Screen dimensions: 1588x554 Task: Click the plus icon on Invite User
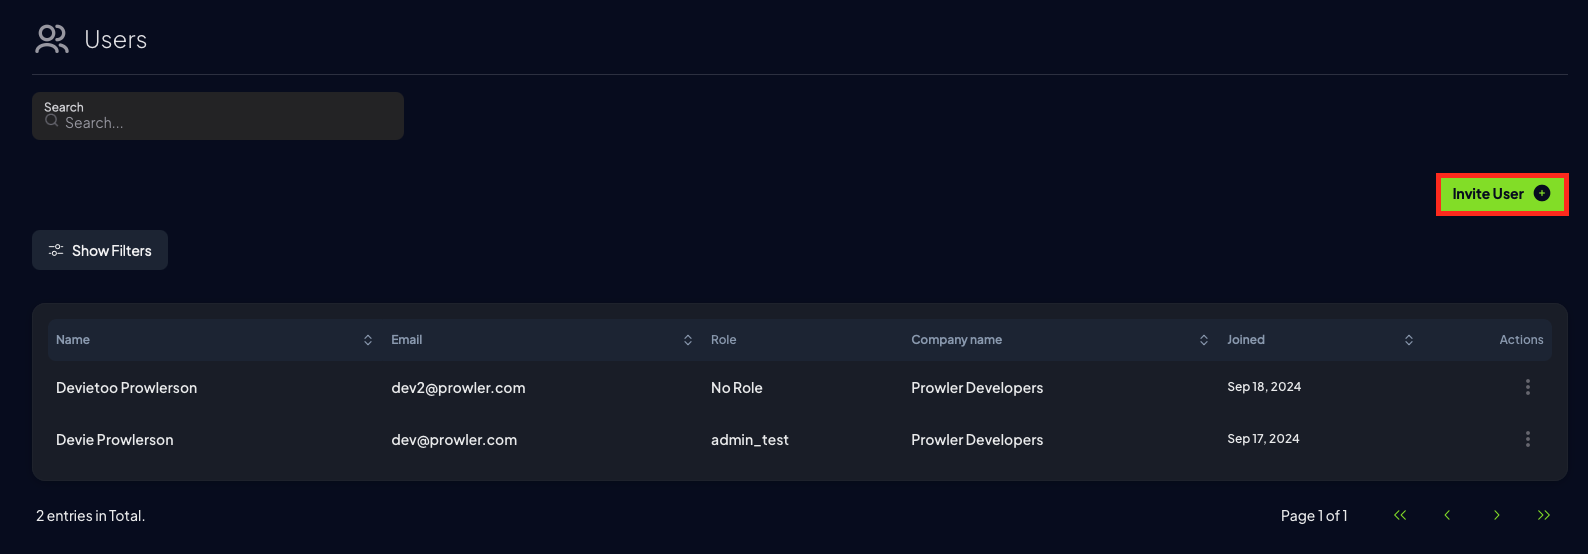1542,193
